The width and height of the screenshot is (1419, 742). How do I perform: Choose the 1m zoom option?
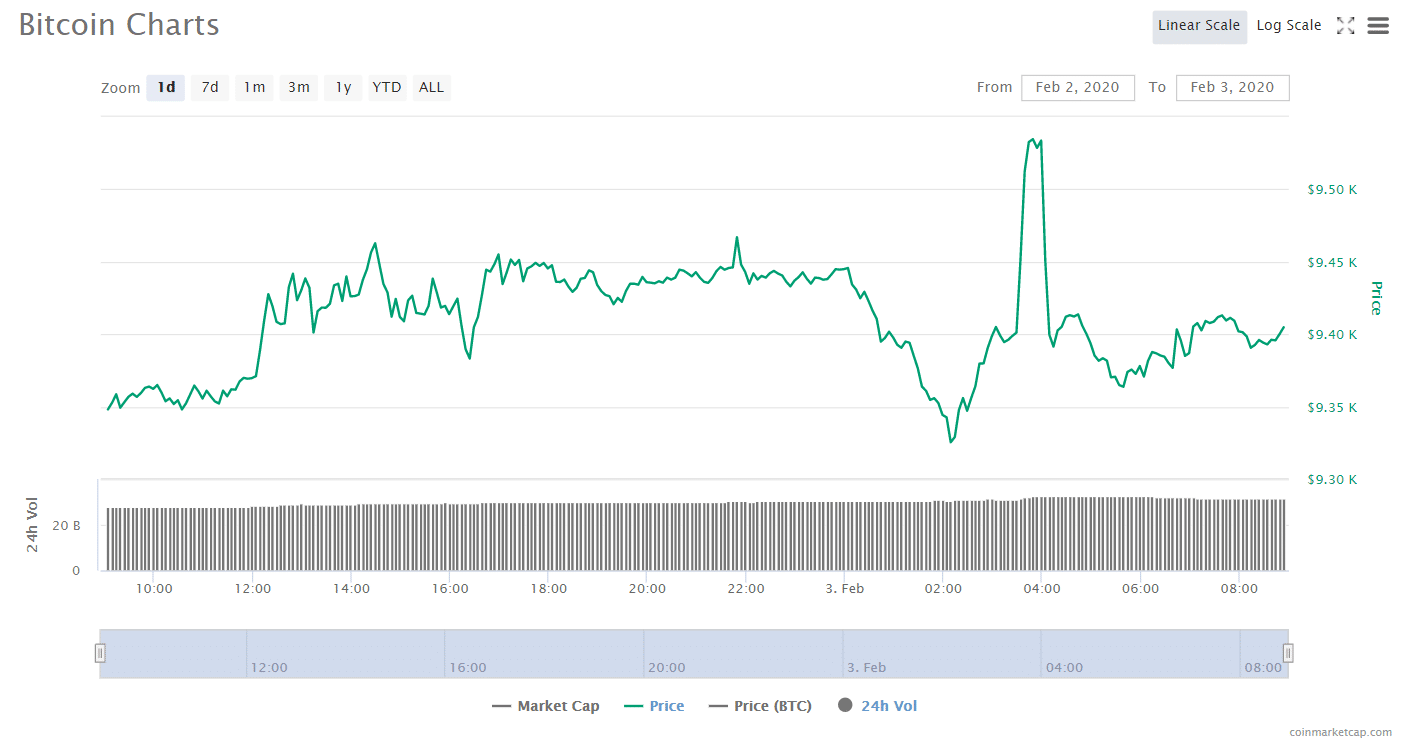[x=254, y=88]
